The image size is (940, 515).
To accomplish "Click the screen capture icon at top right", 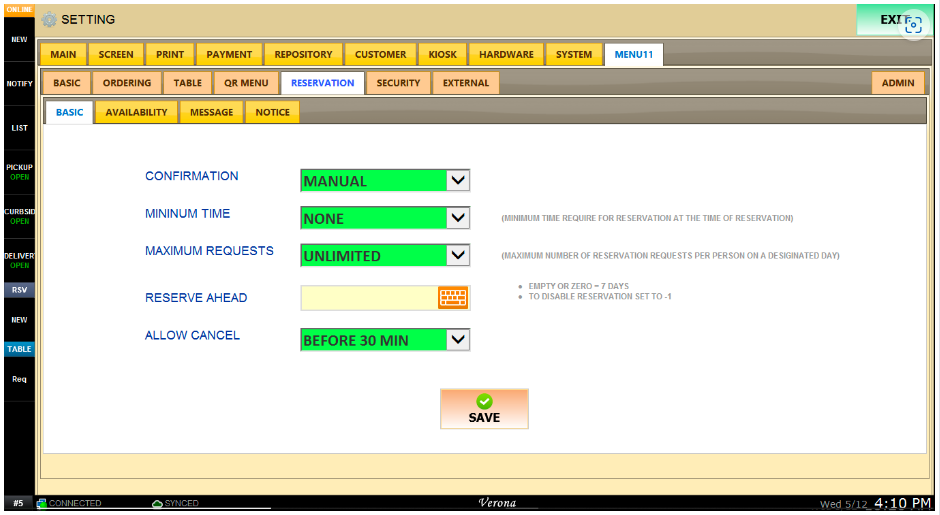I will pyautogui.click(x=911, y=25).
